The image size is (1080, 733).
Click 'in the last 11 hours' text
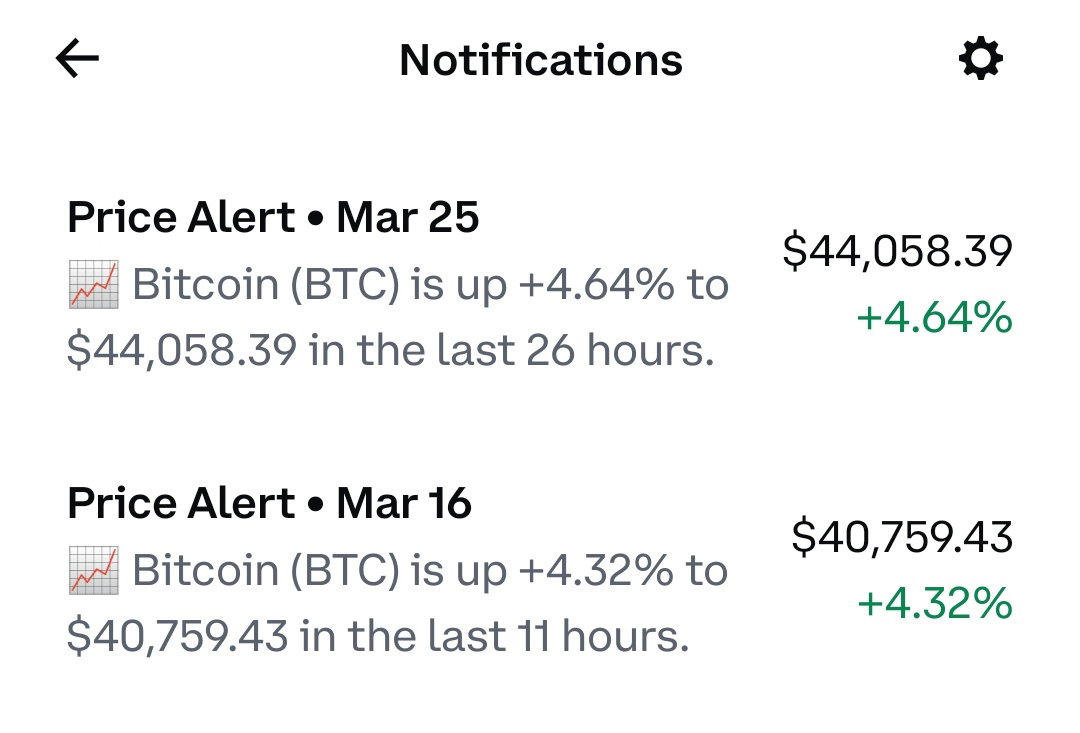(x=494, y=636)
